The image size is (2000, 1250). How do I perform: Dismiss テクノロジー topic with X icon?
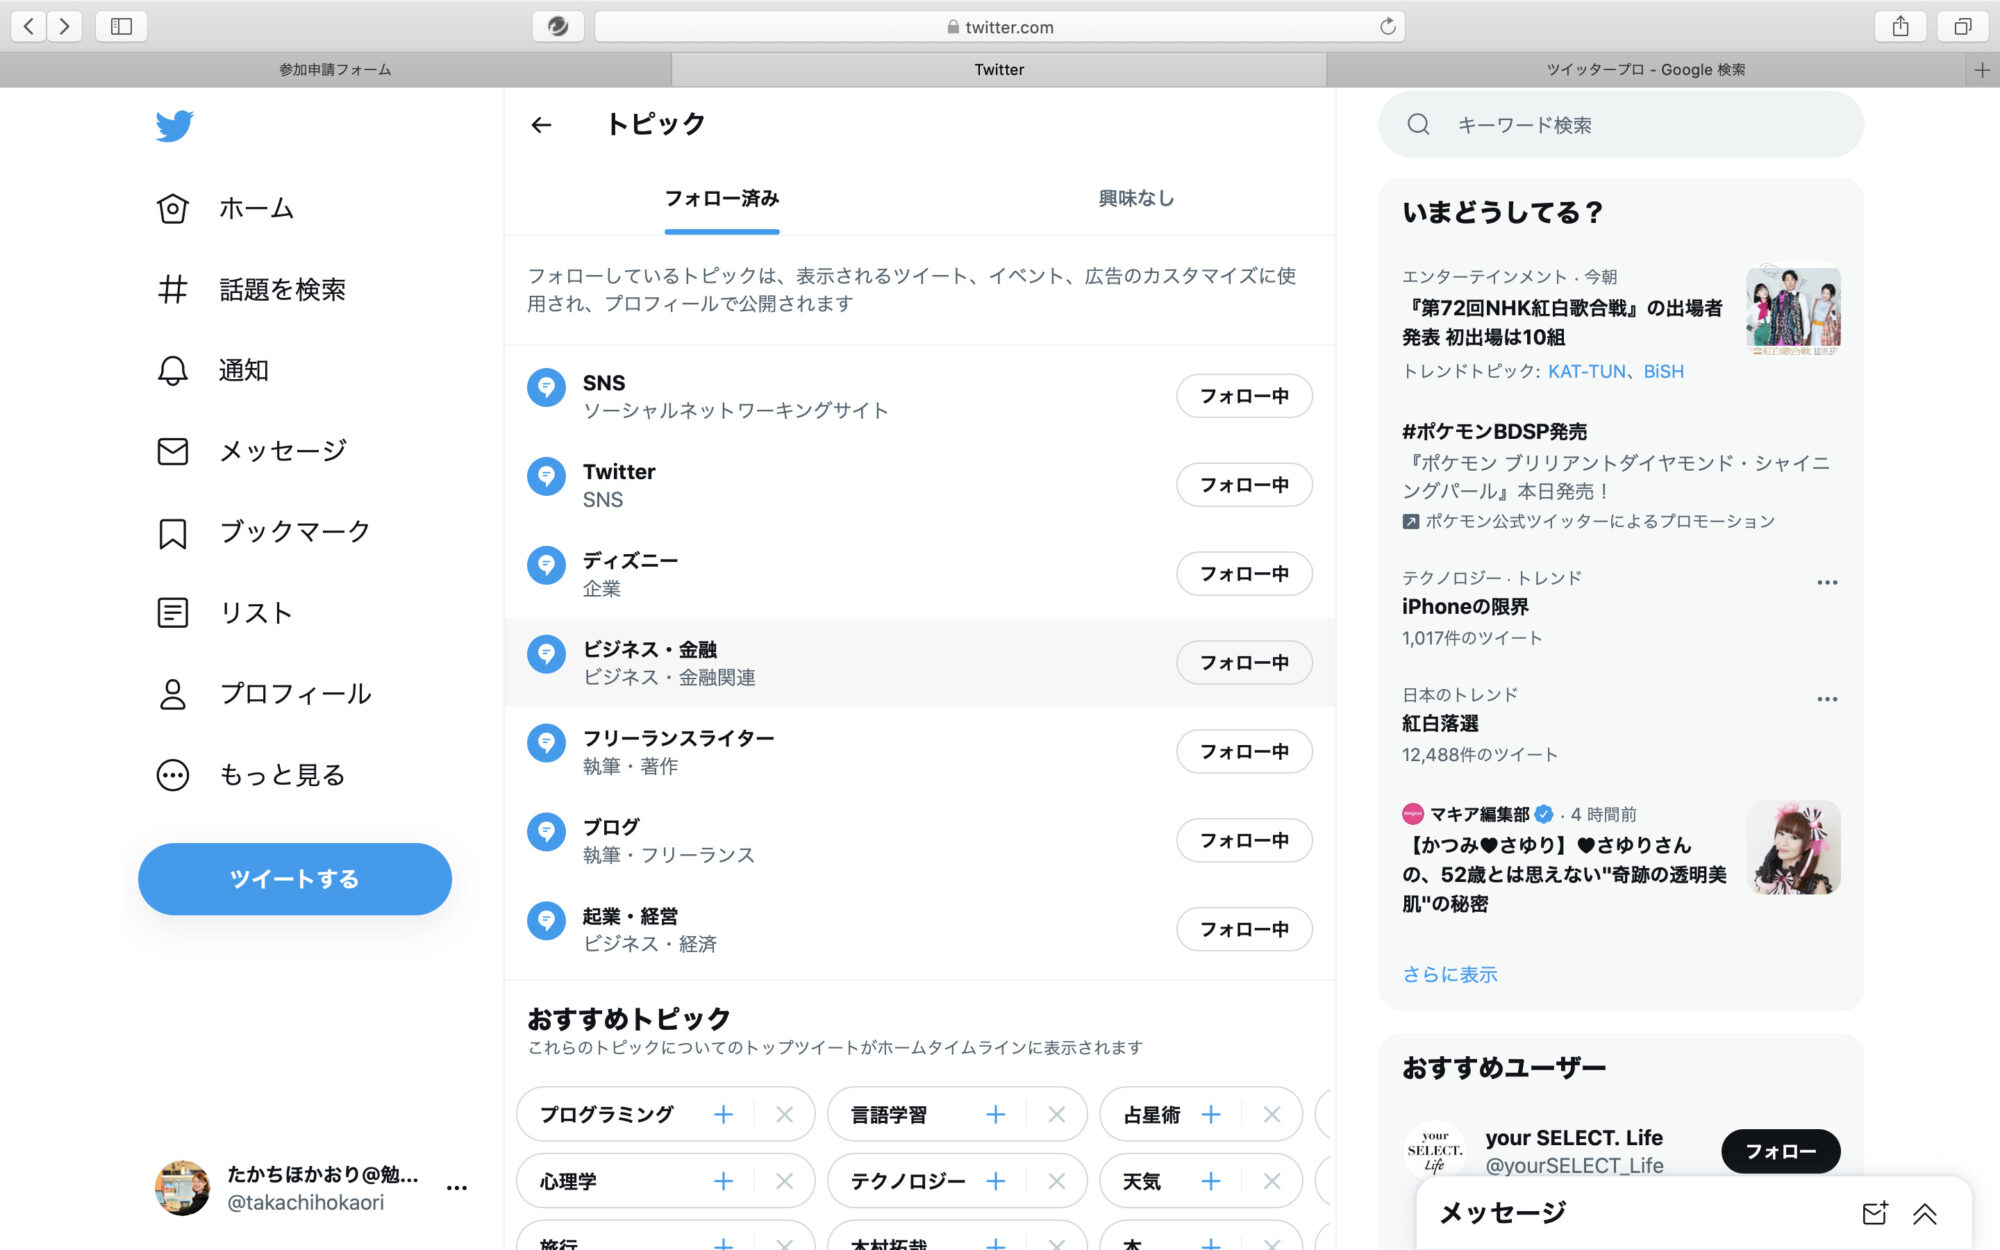1056,1181
